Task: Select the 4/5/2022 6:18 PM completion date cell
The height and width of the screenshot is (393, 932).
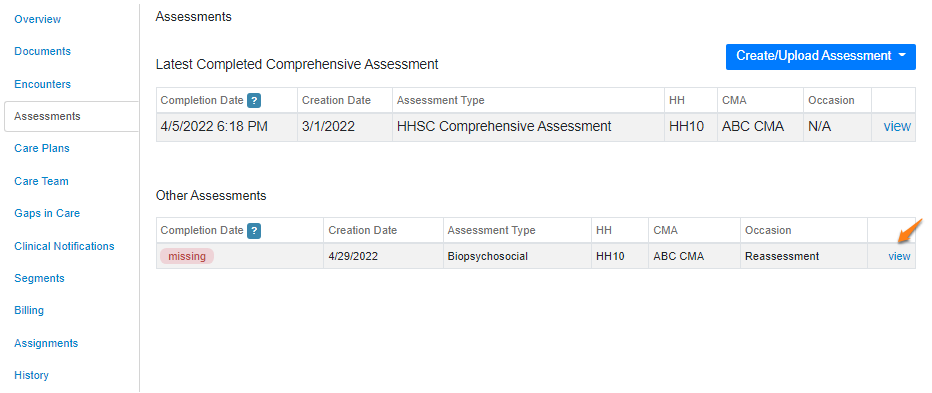Action: 227,127
